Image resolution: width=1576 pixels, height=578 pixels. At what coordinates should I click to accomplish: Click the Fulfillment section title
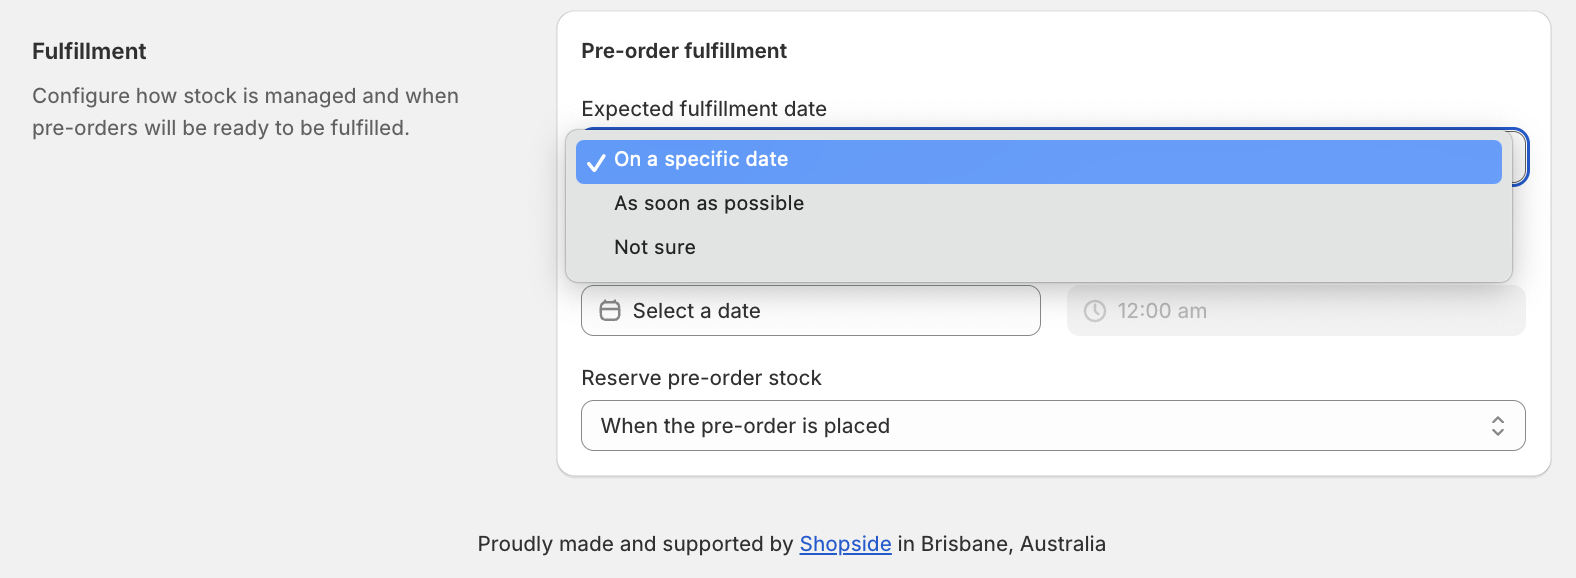pyautogui.click(x=89, y=51)
